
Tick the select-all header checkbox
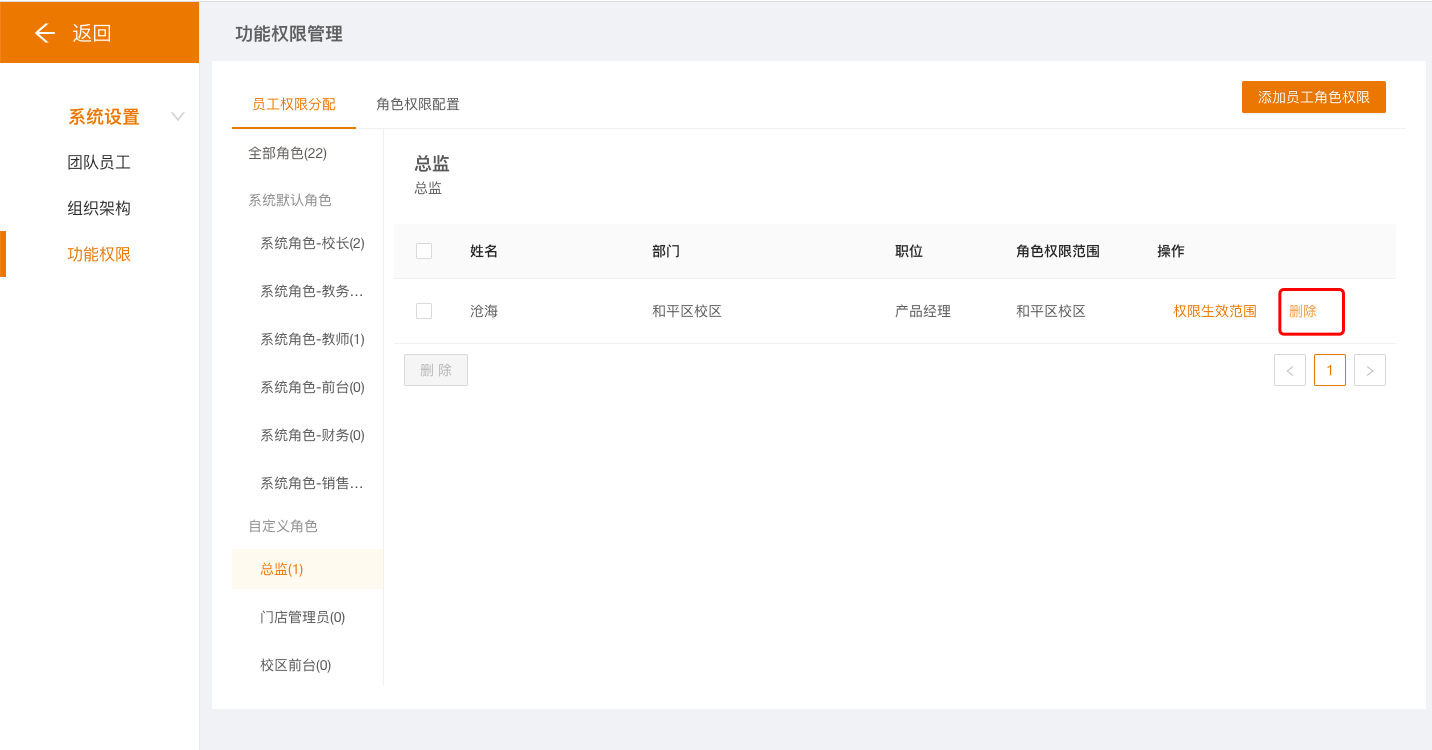424,251
